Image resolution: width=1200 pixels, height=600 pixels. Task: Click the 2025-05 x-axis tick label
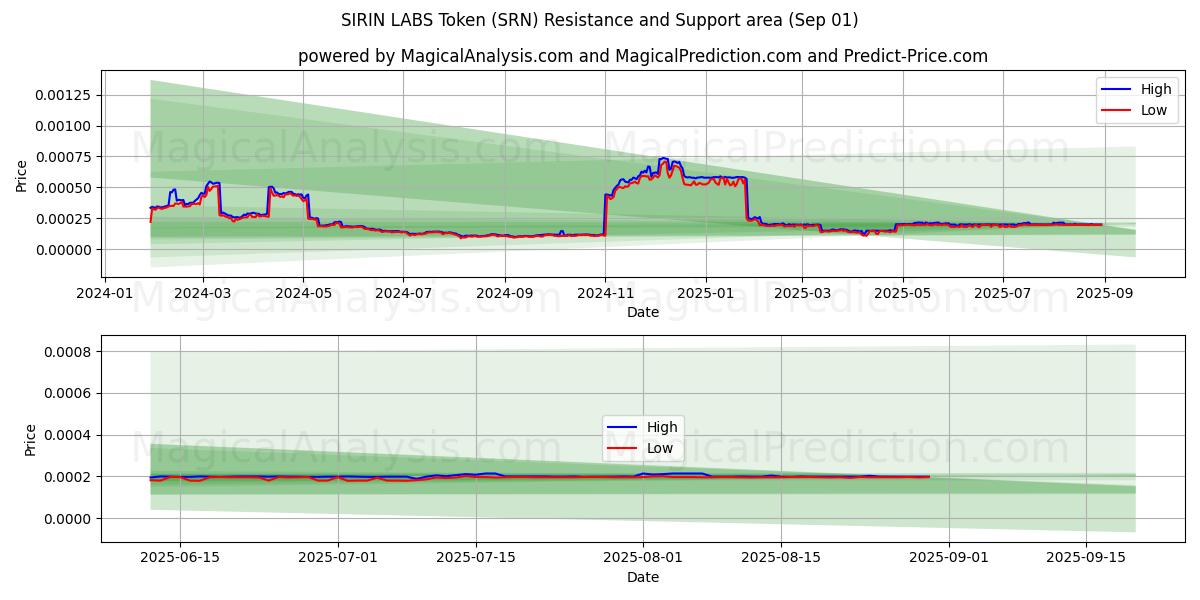(902, 292)
